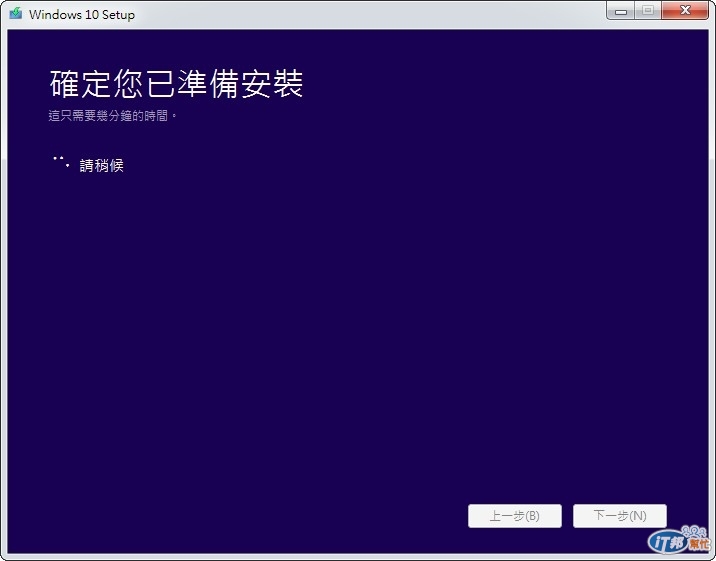Image resolution: width=716 pixels, height=561 pixels.
Task: Click the 請稍候 waiting text
Action: (101, 165)
